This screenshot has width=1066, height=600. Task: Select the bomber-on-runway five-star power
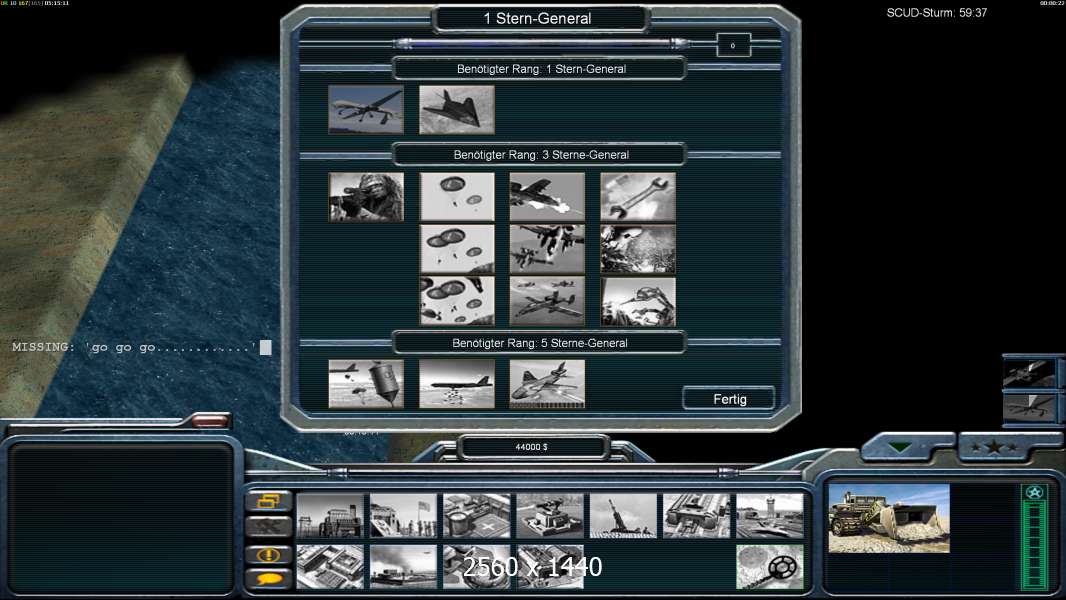(457, 385)
